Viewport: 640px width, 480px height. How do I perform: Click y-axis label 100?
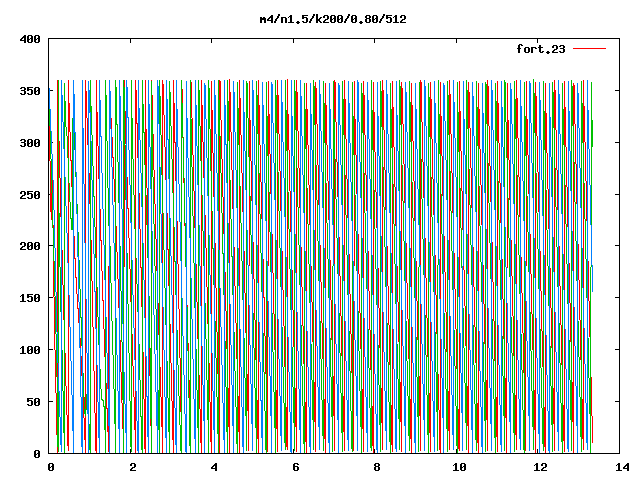click(x=30, y=350)
